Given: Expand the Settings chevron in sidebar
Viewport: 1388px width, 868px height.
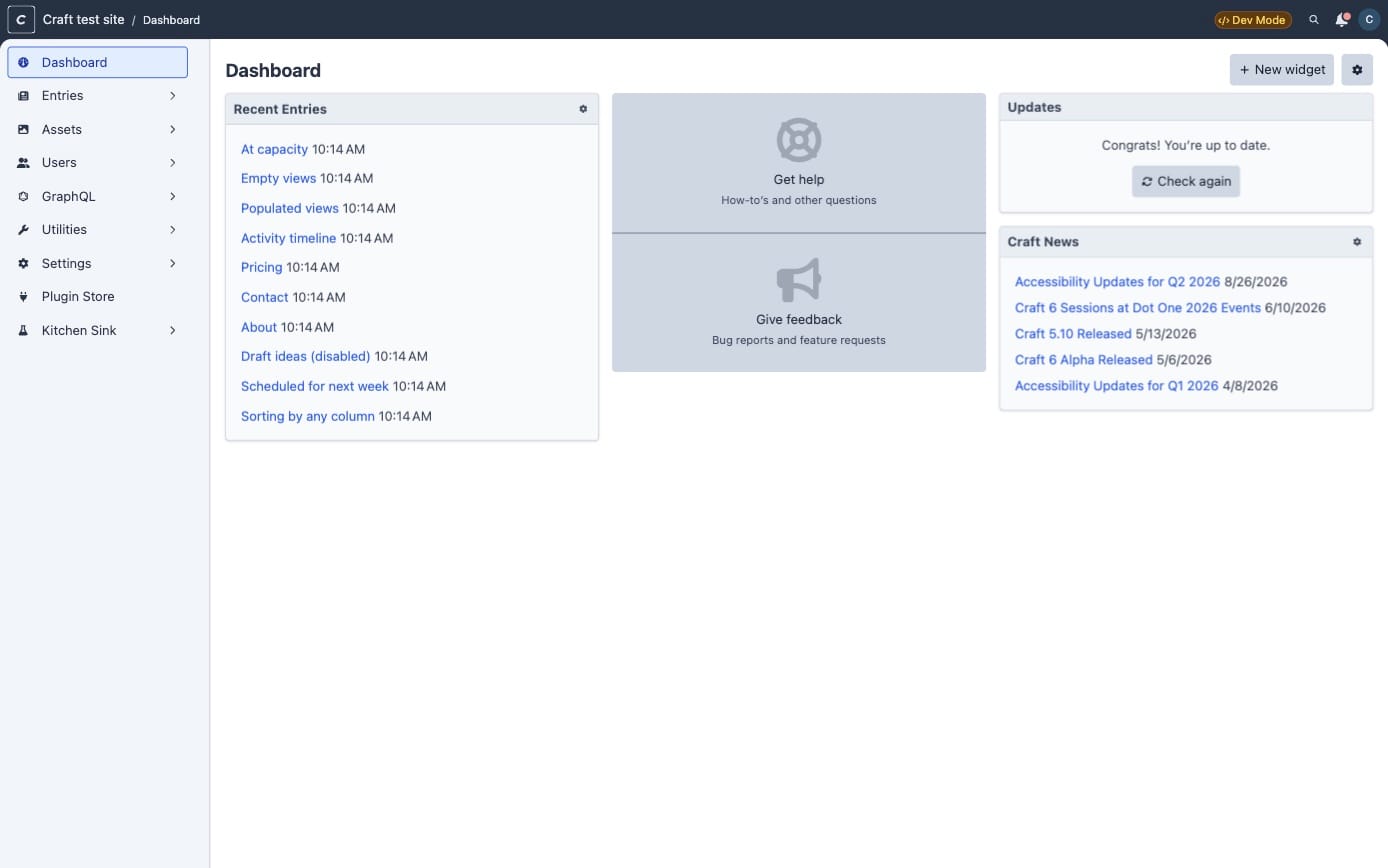Looking at the screenshot, I should click(x=173, y=264).
